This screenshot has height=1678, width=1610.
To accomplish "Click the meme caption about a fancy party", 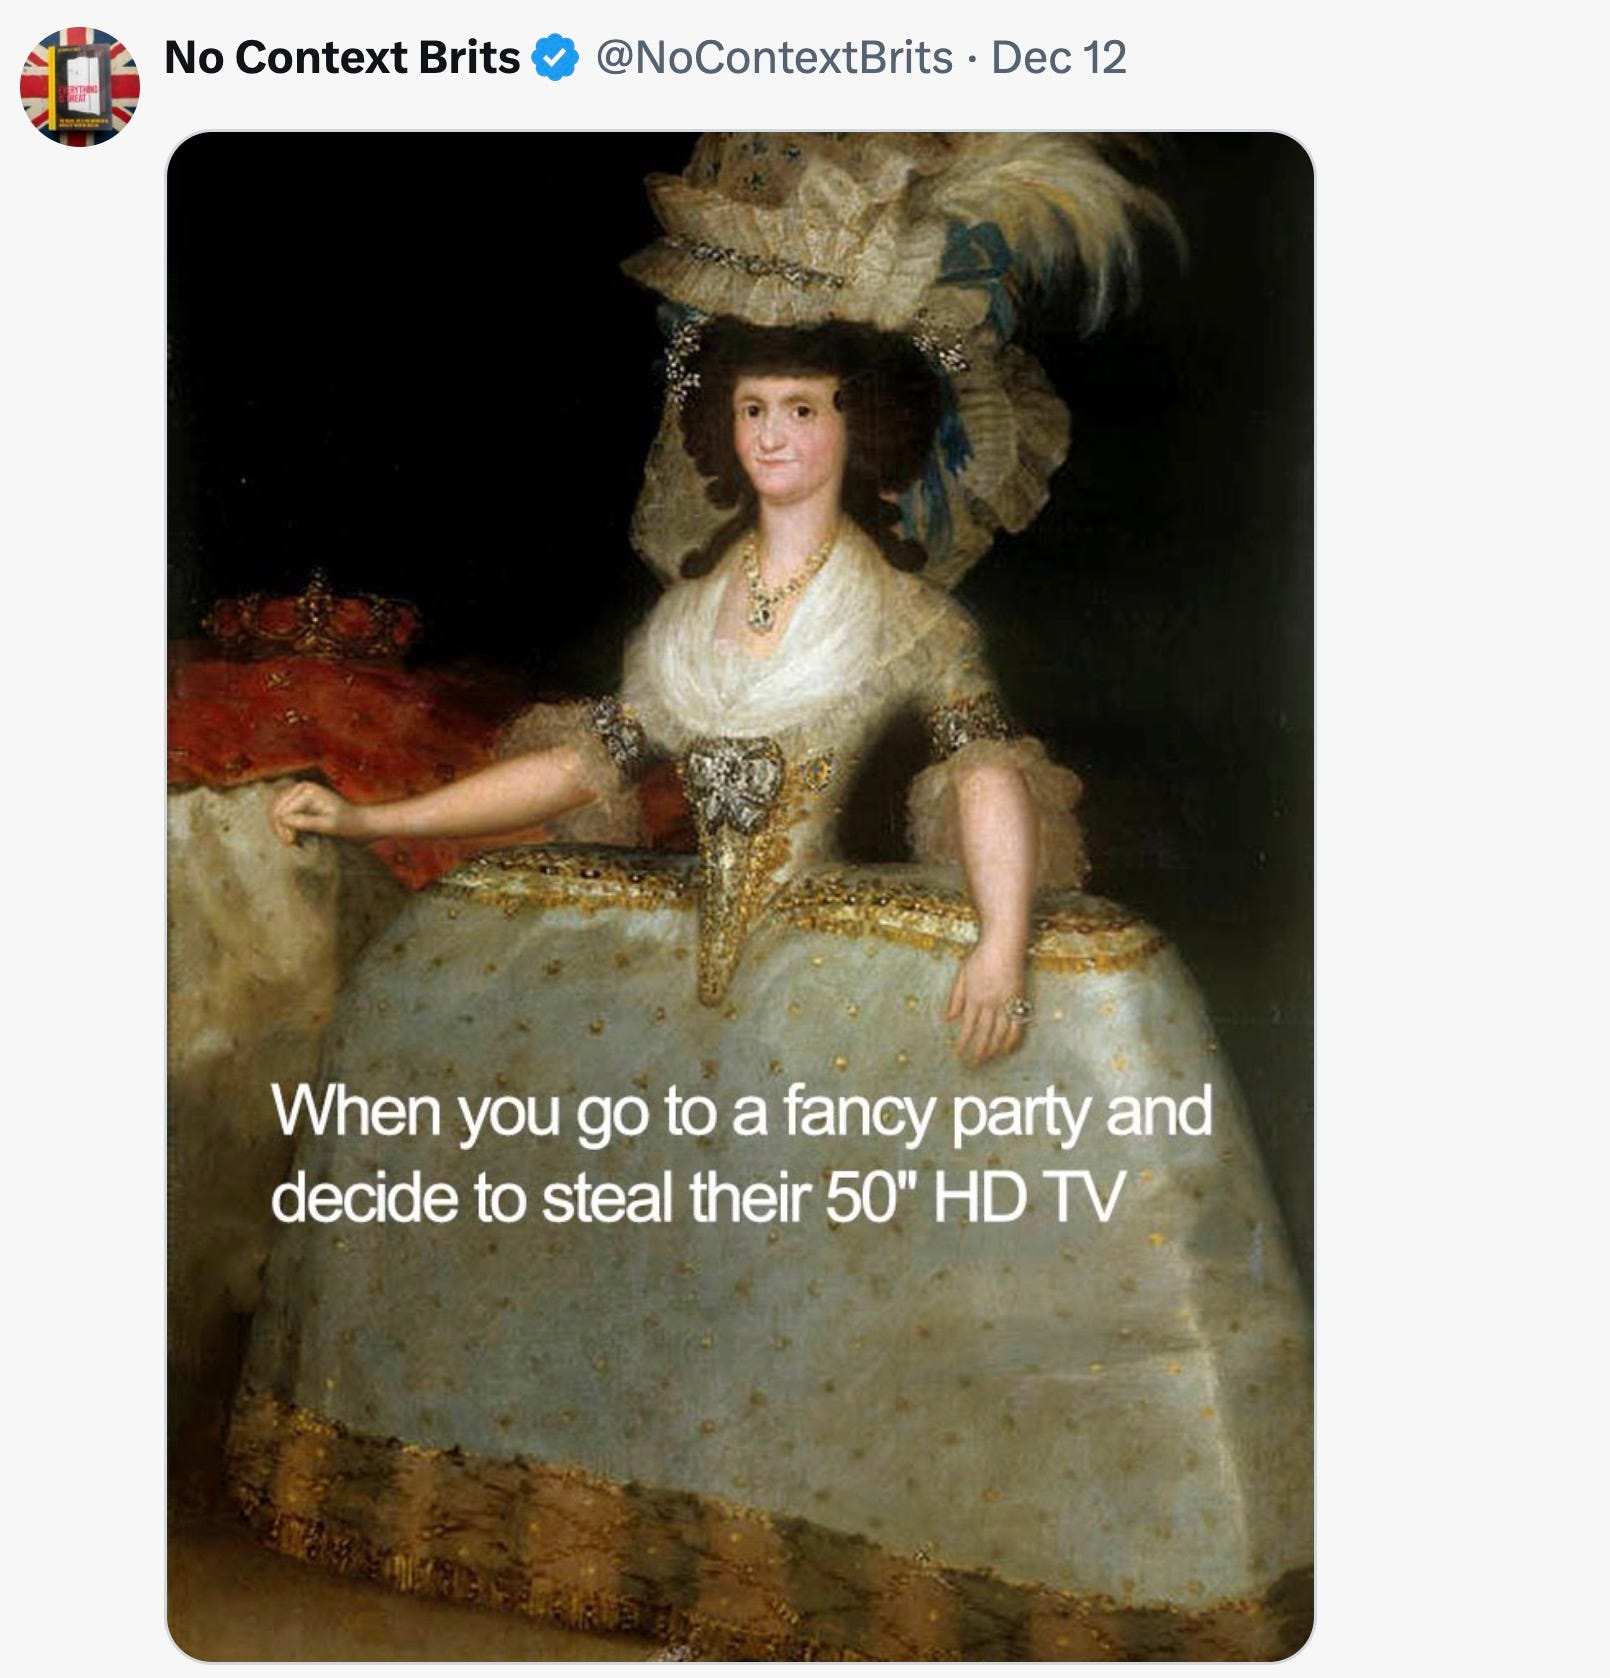I will point(741,1154).
